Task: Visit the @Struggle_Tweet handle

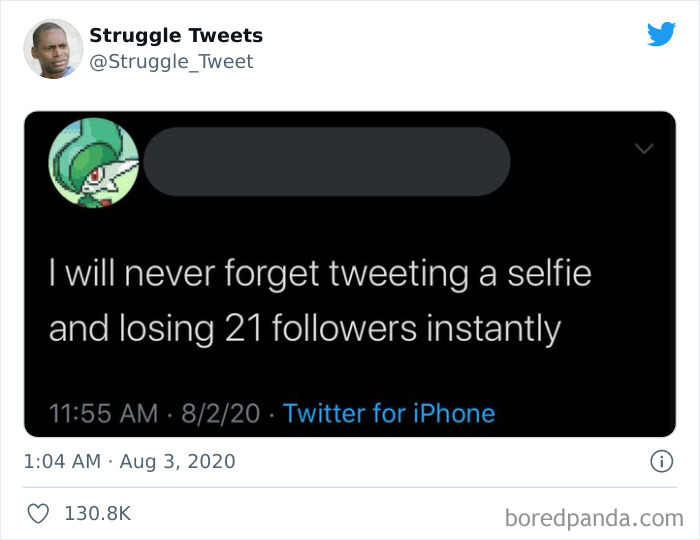Action: 171,62
